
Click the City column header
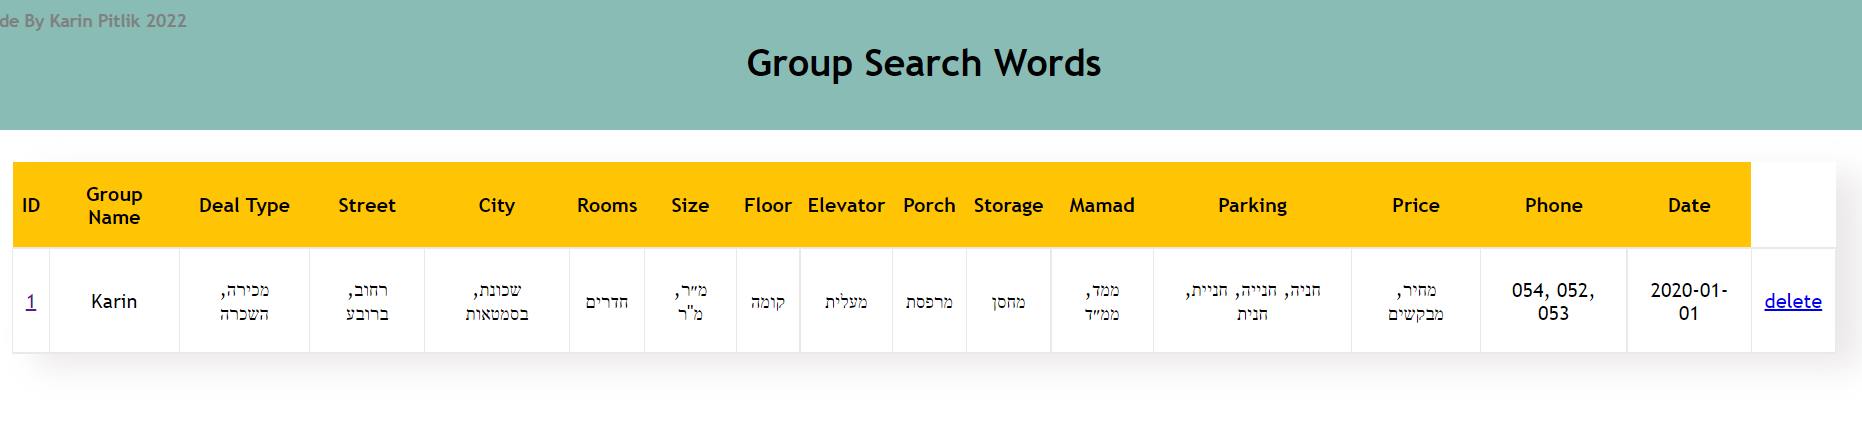coord(497,205)
